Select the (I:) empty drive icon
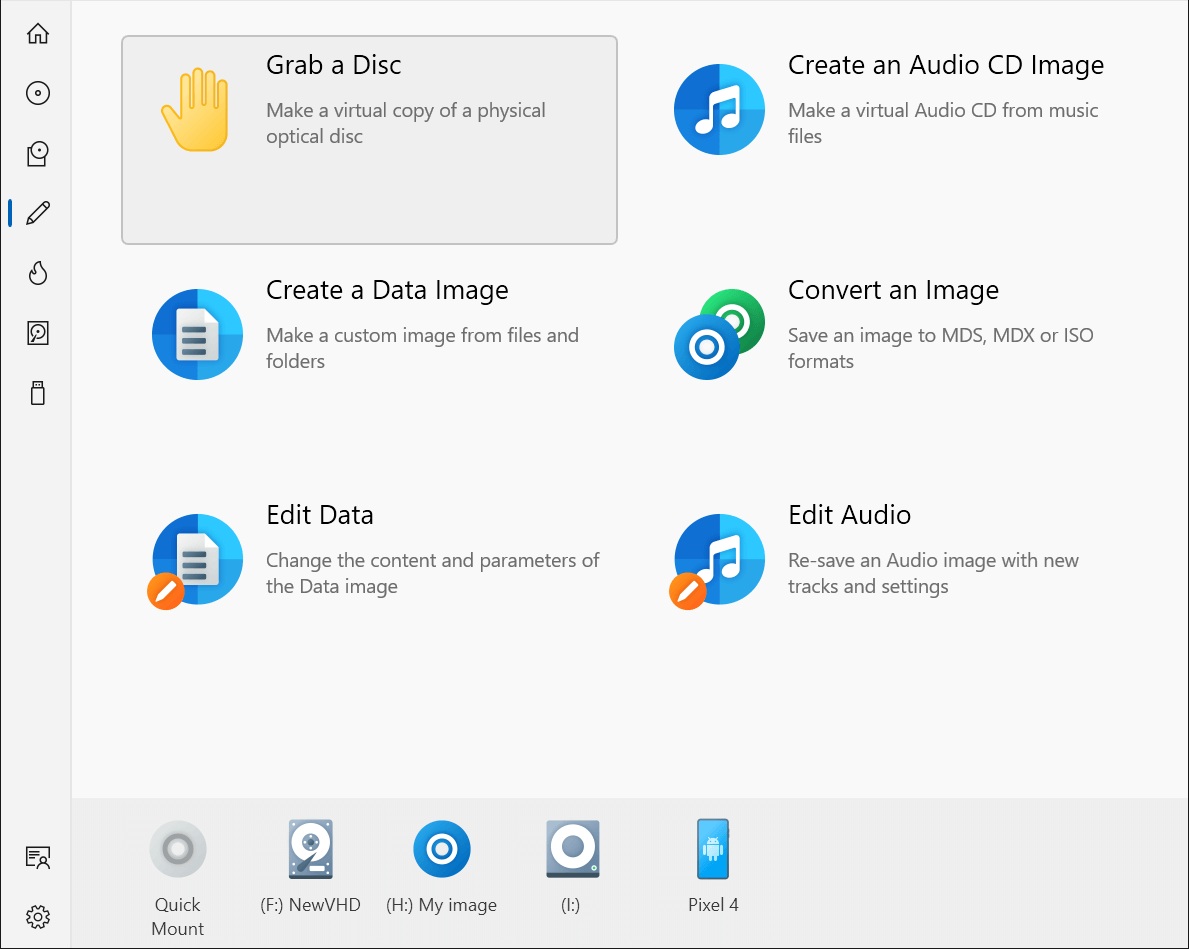 coord(573,849)
